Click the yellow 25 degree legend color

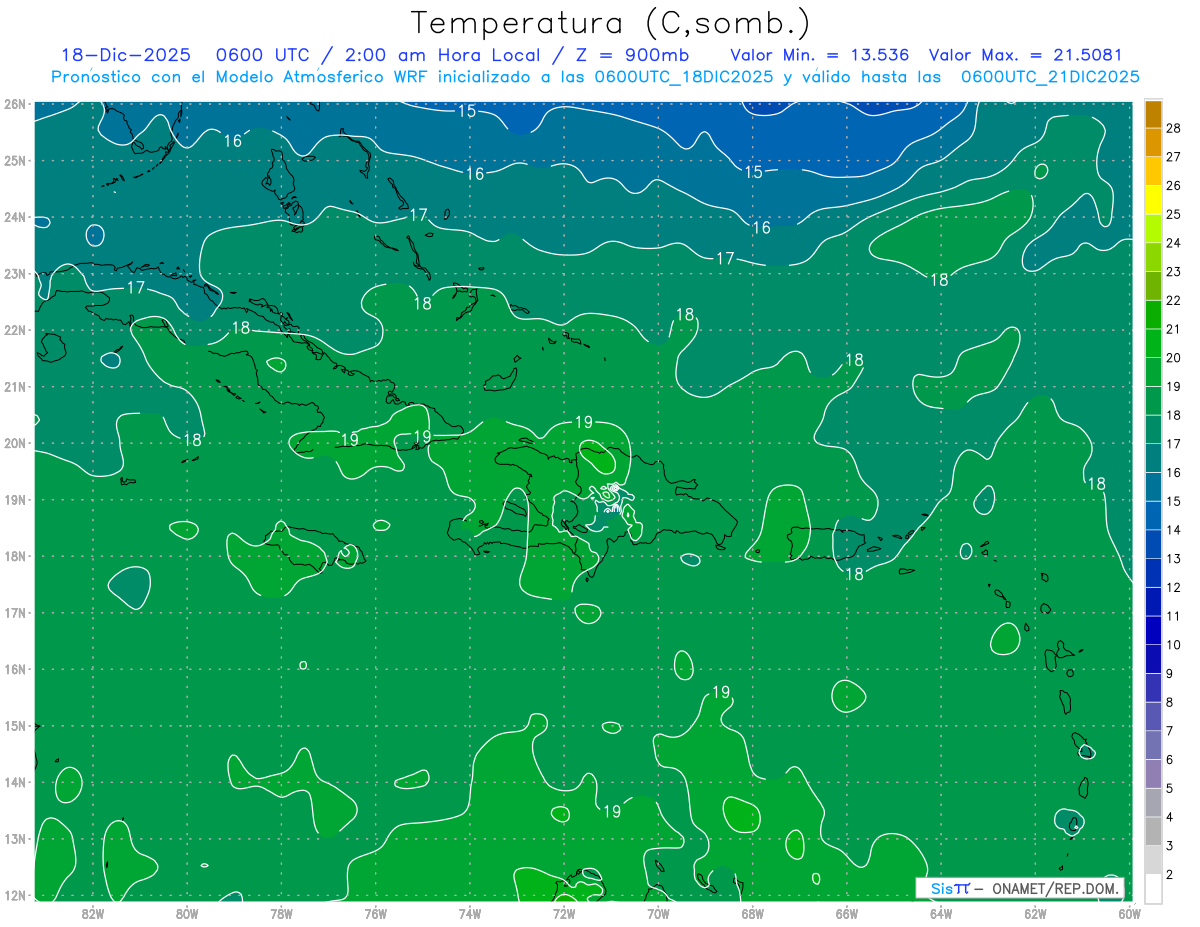click(x=1153, y=200)
